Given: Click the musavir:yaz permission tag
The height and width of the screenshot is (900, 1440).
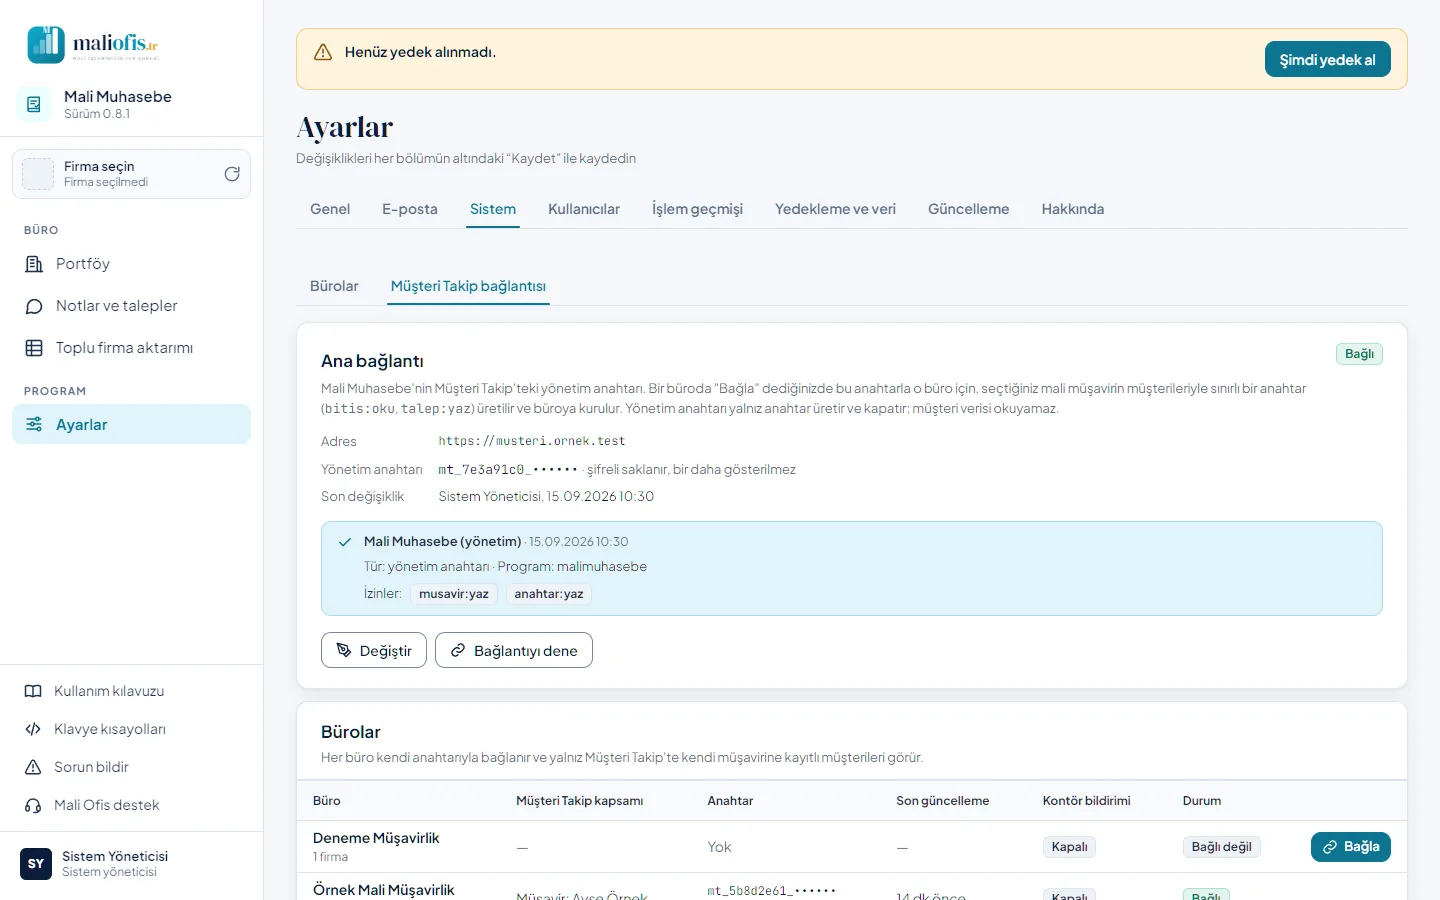Looking at the screenshot, I should click(454, 594).
